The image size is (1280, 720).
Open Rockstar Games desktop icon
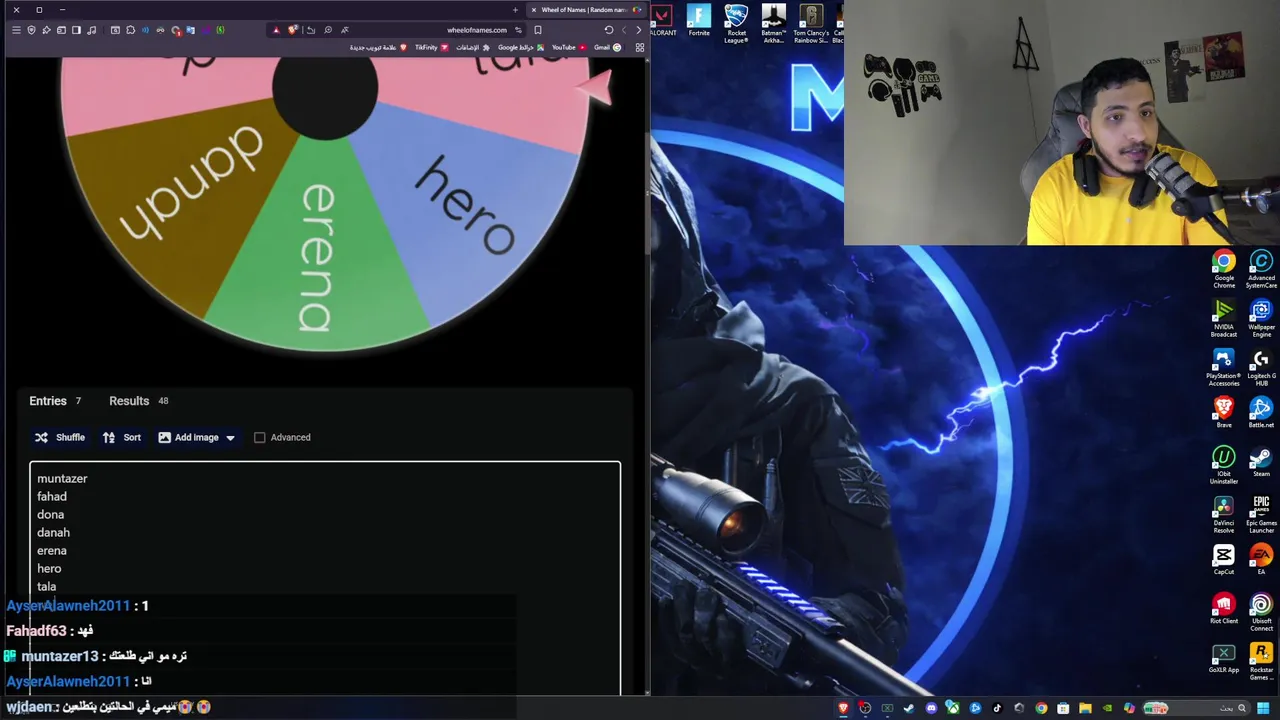coord(1261,662)
